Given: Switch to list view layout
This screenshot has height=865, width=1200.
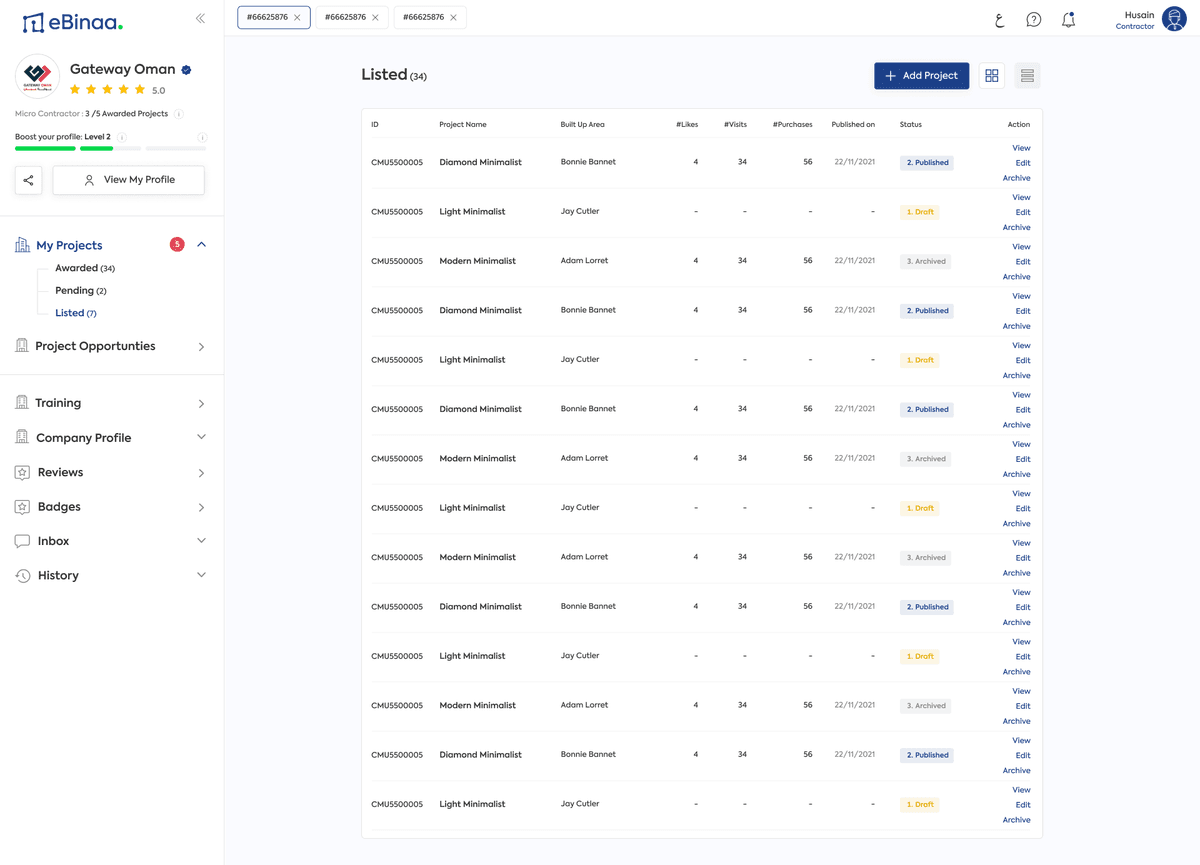Looking at the screenshot, I should coord(1026,75).
